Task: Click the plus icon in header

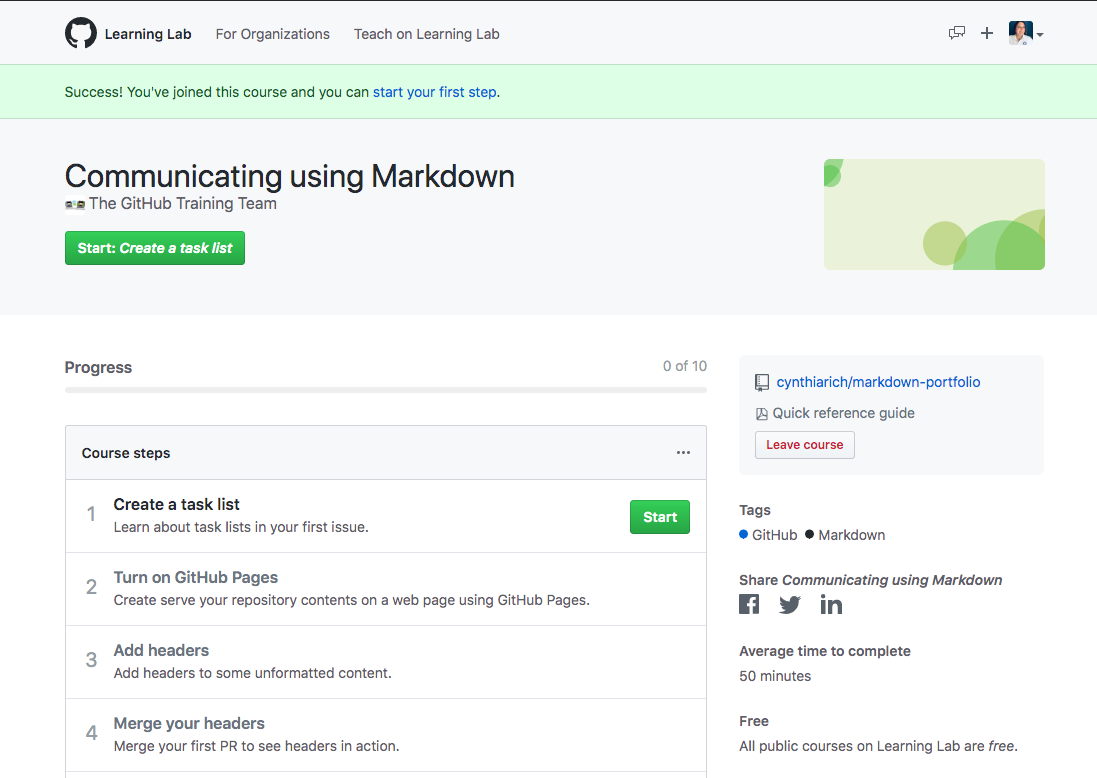Action: (986, 33)
